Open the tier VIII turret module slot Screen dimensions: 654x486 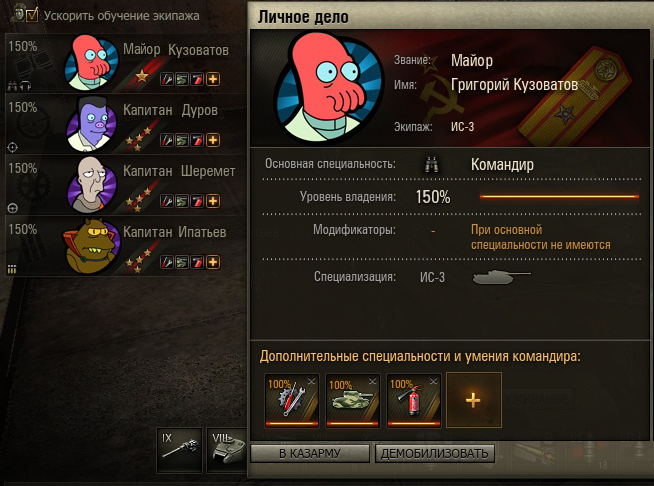227,451
